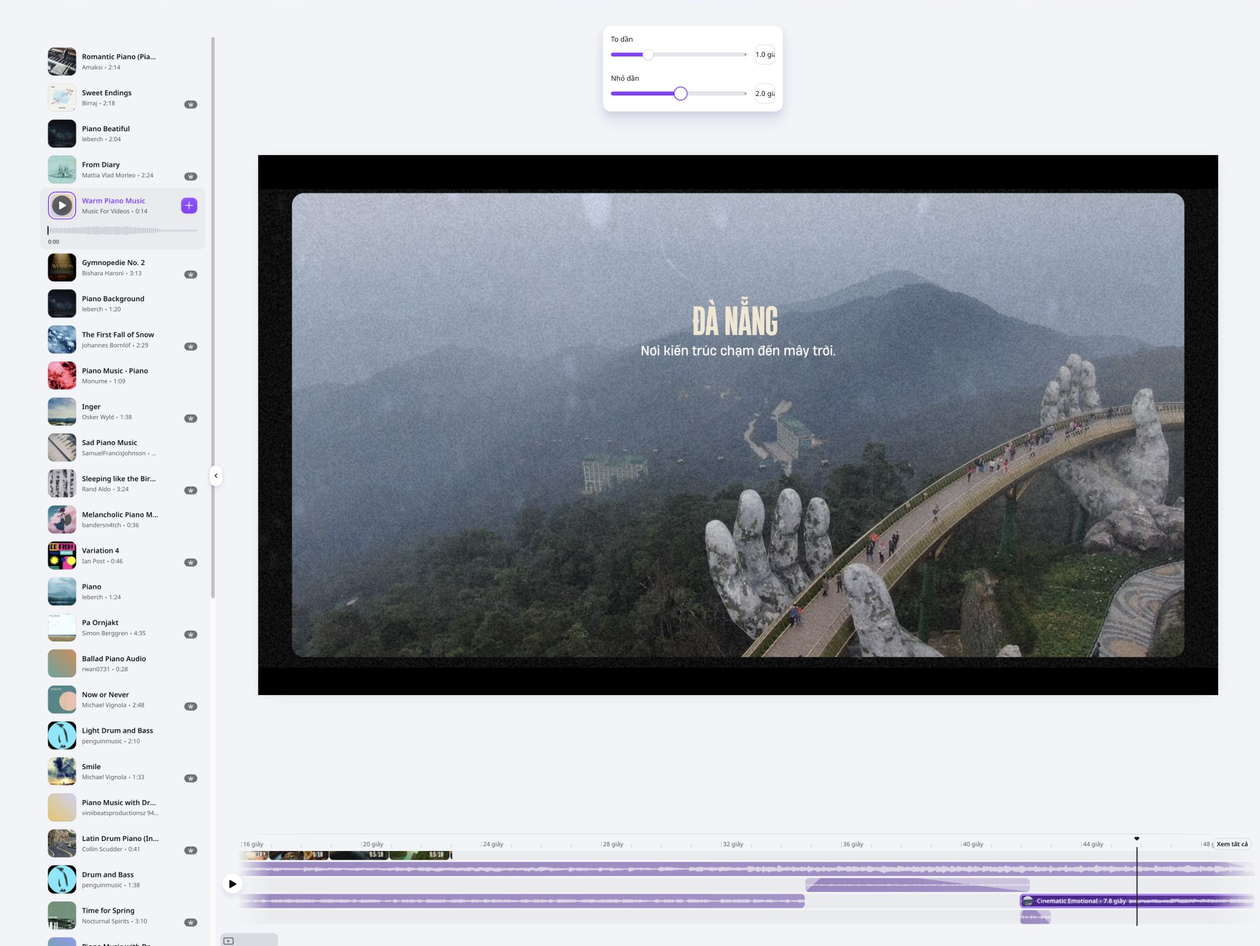Click the To dần fade-in slider handle
The image size is (1260, 946).
[647, 54]
